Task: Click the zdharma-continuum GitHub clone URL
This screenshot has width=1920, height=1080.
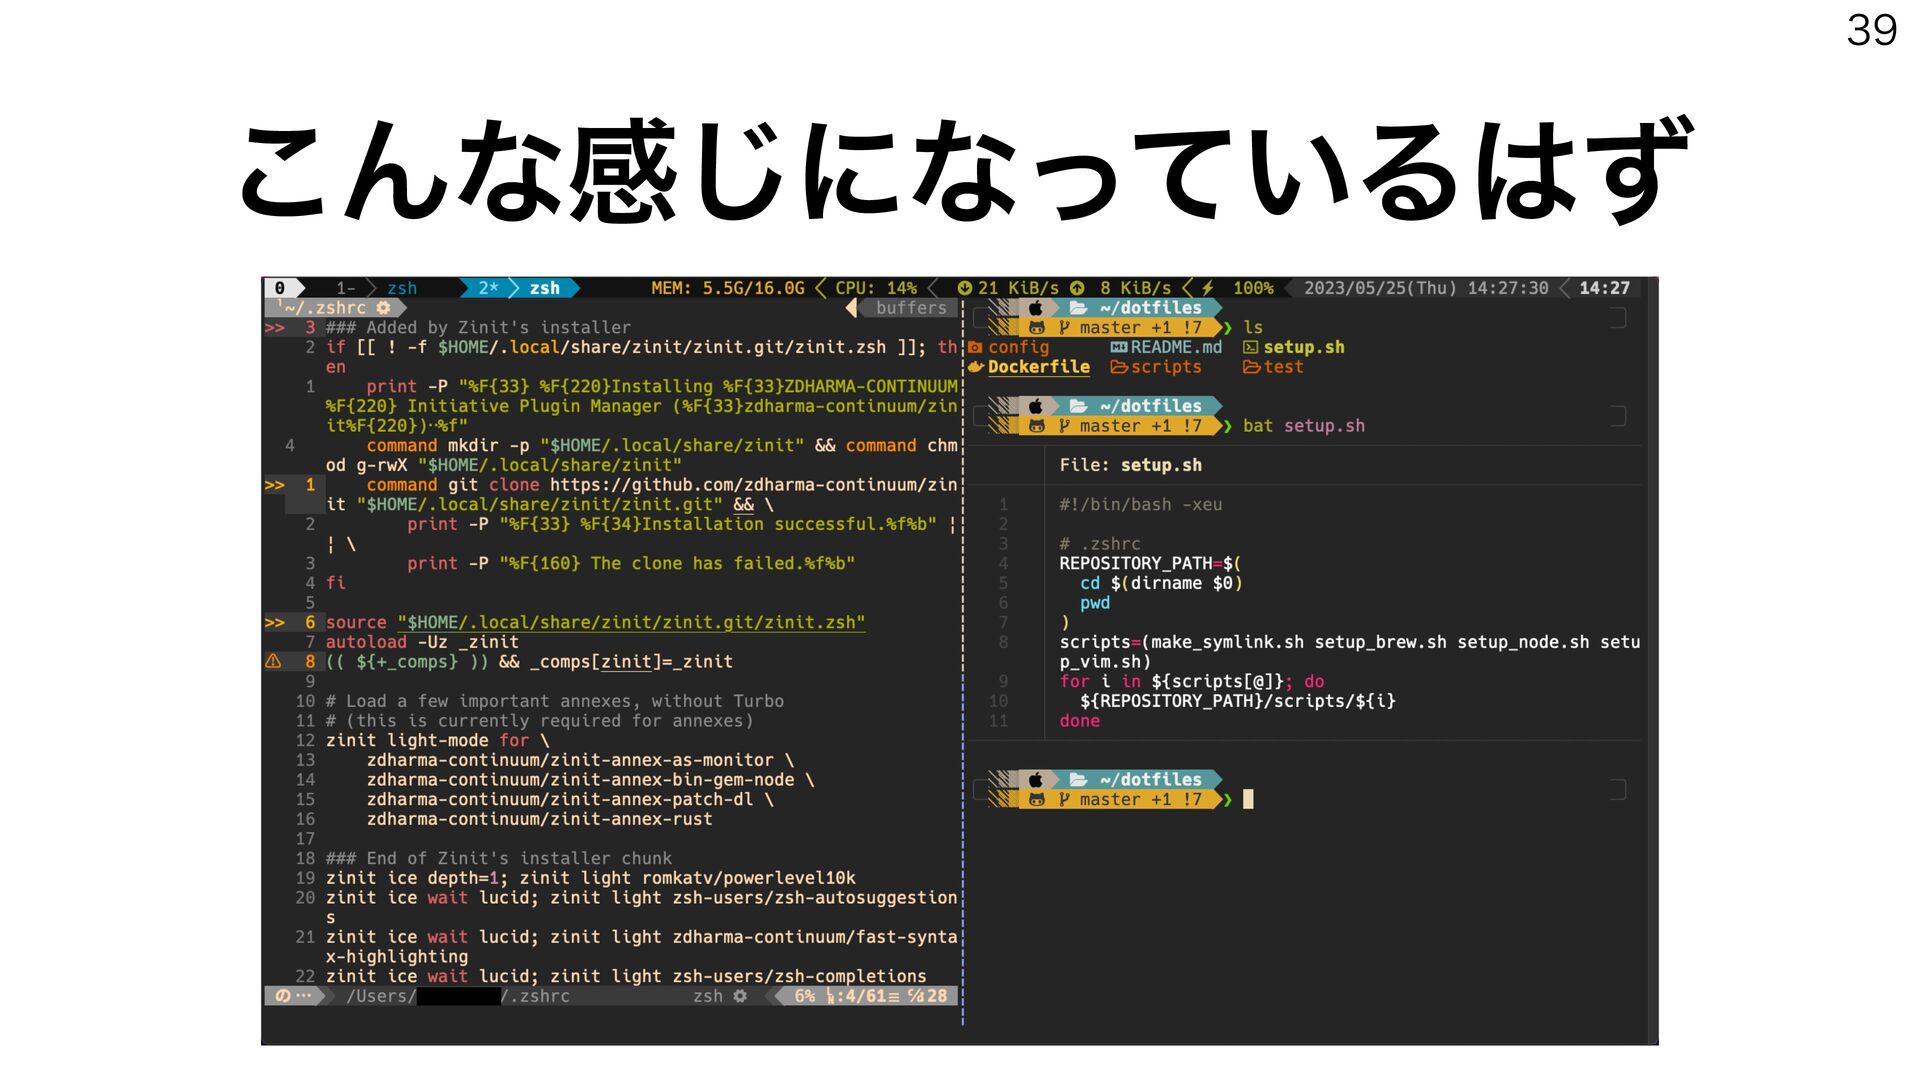Action: click(x=752, y=485)
